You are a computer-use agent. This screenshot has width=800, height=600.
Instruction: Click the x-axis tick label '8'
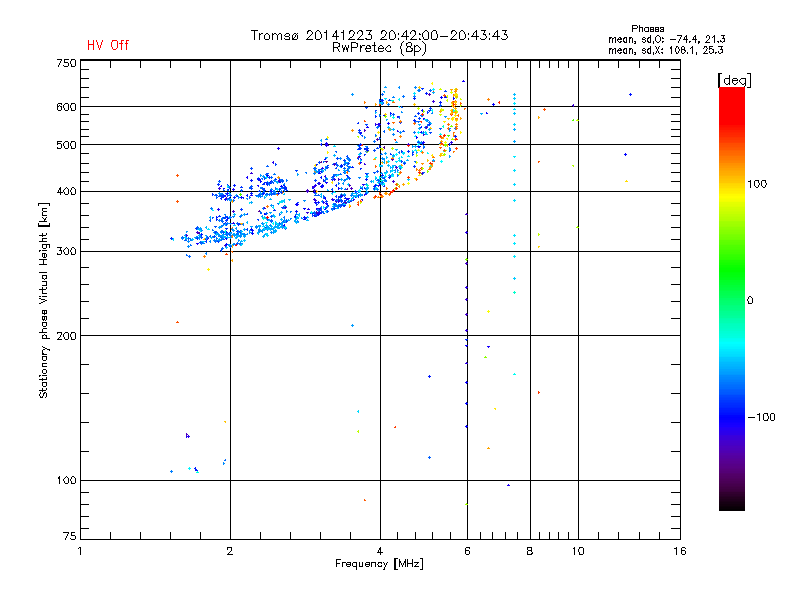tap(530, 551)
